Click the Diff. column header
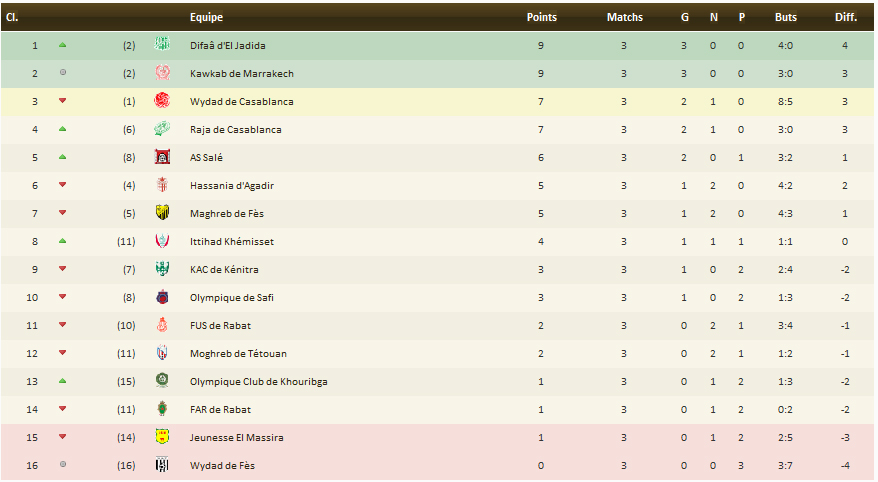Screen dimensions: 878x482 pos(845,17)
